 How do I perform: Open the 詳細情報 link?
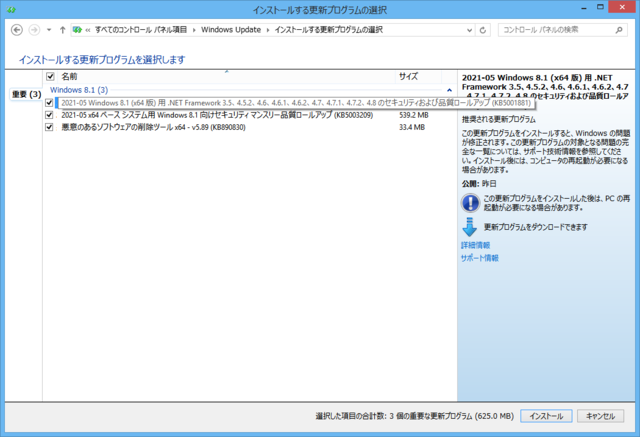476,245
